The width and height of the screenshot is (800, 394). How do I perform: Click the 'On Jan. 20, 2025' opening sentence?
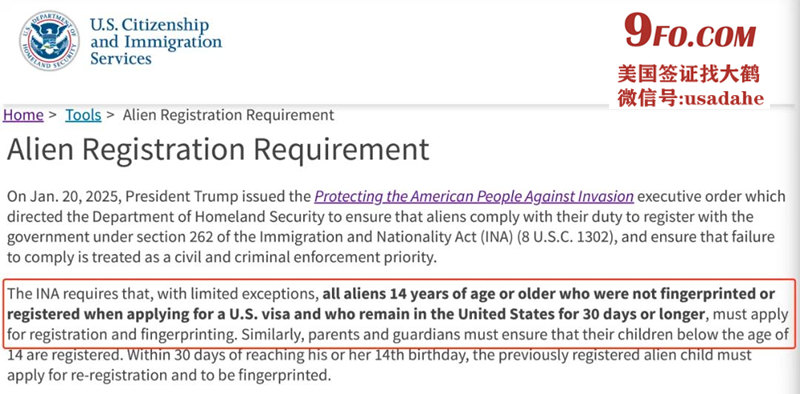pos(66,196)
